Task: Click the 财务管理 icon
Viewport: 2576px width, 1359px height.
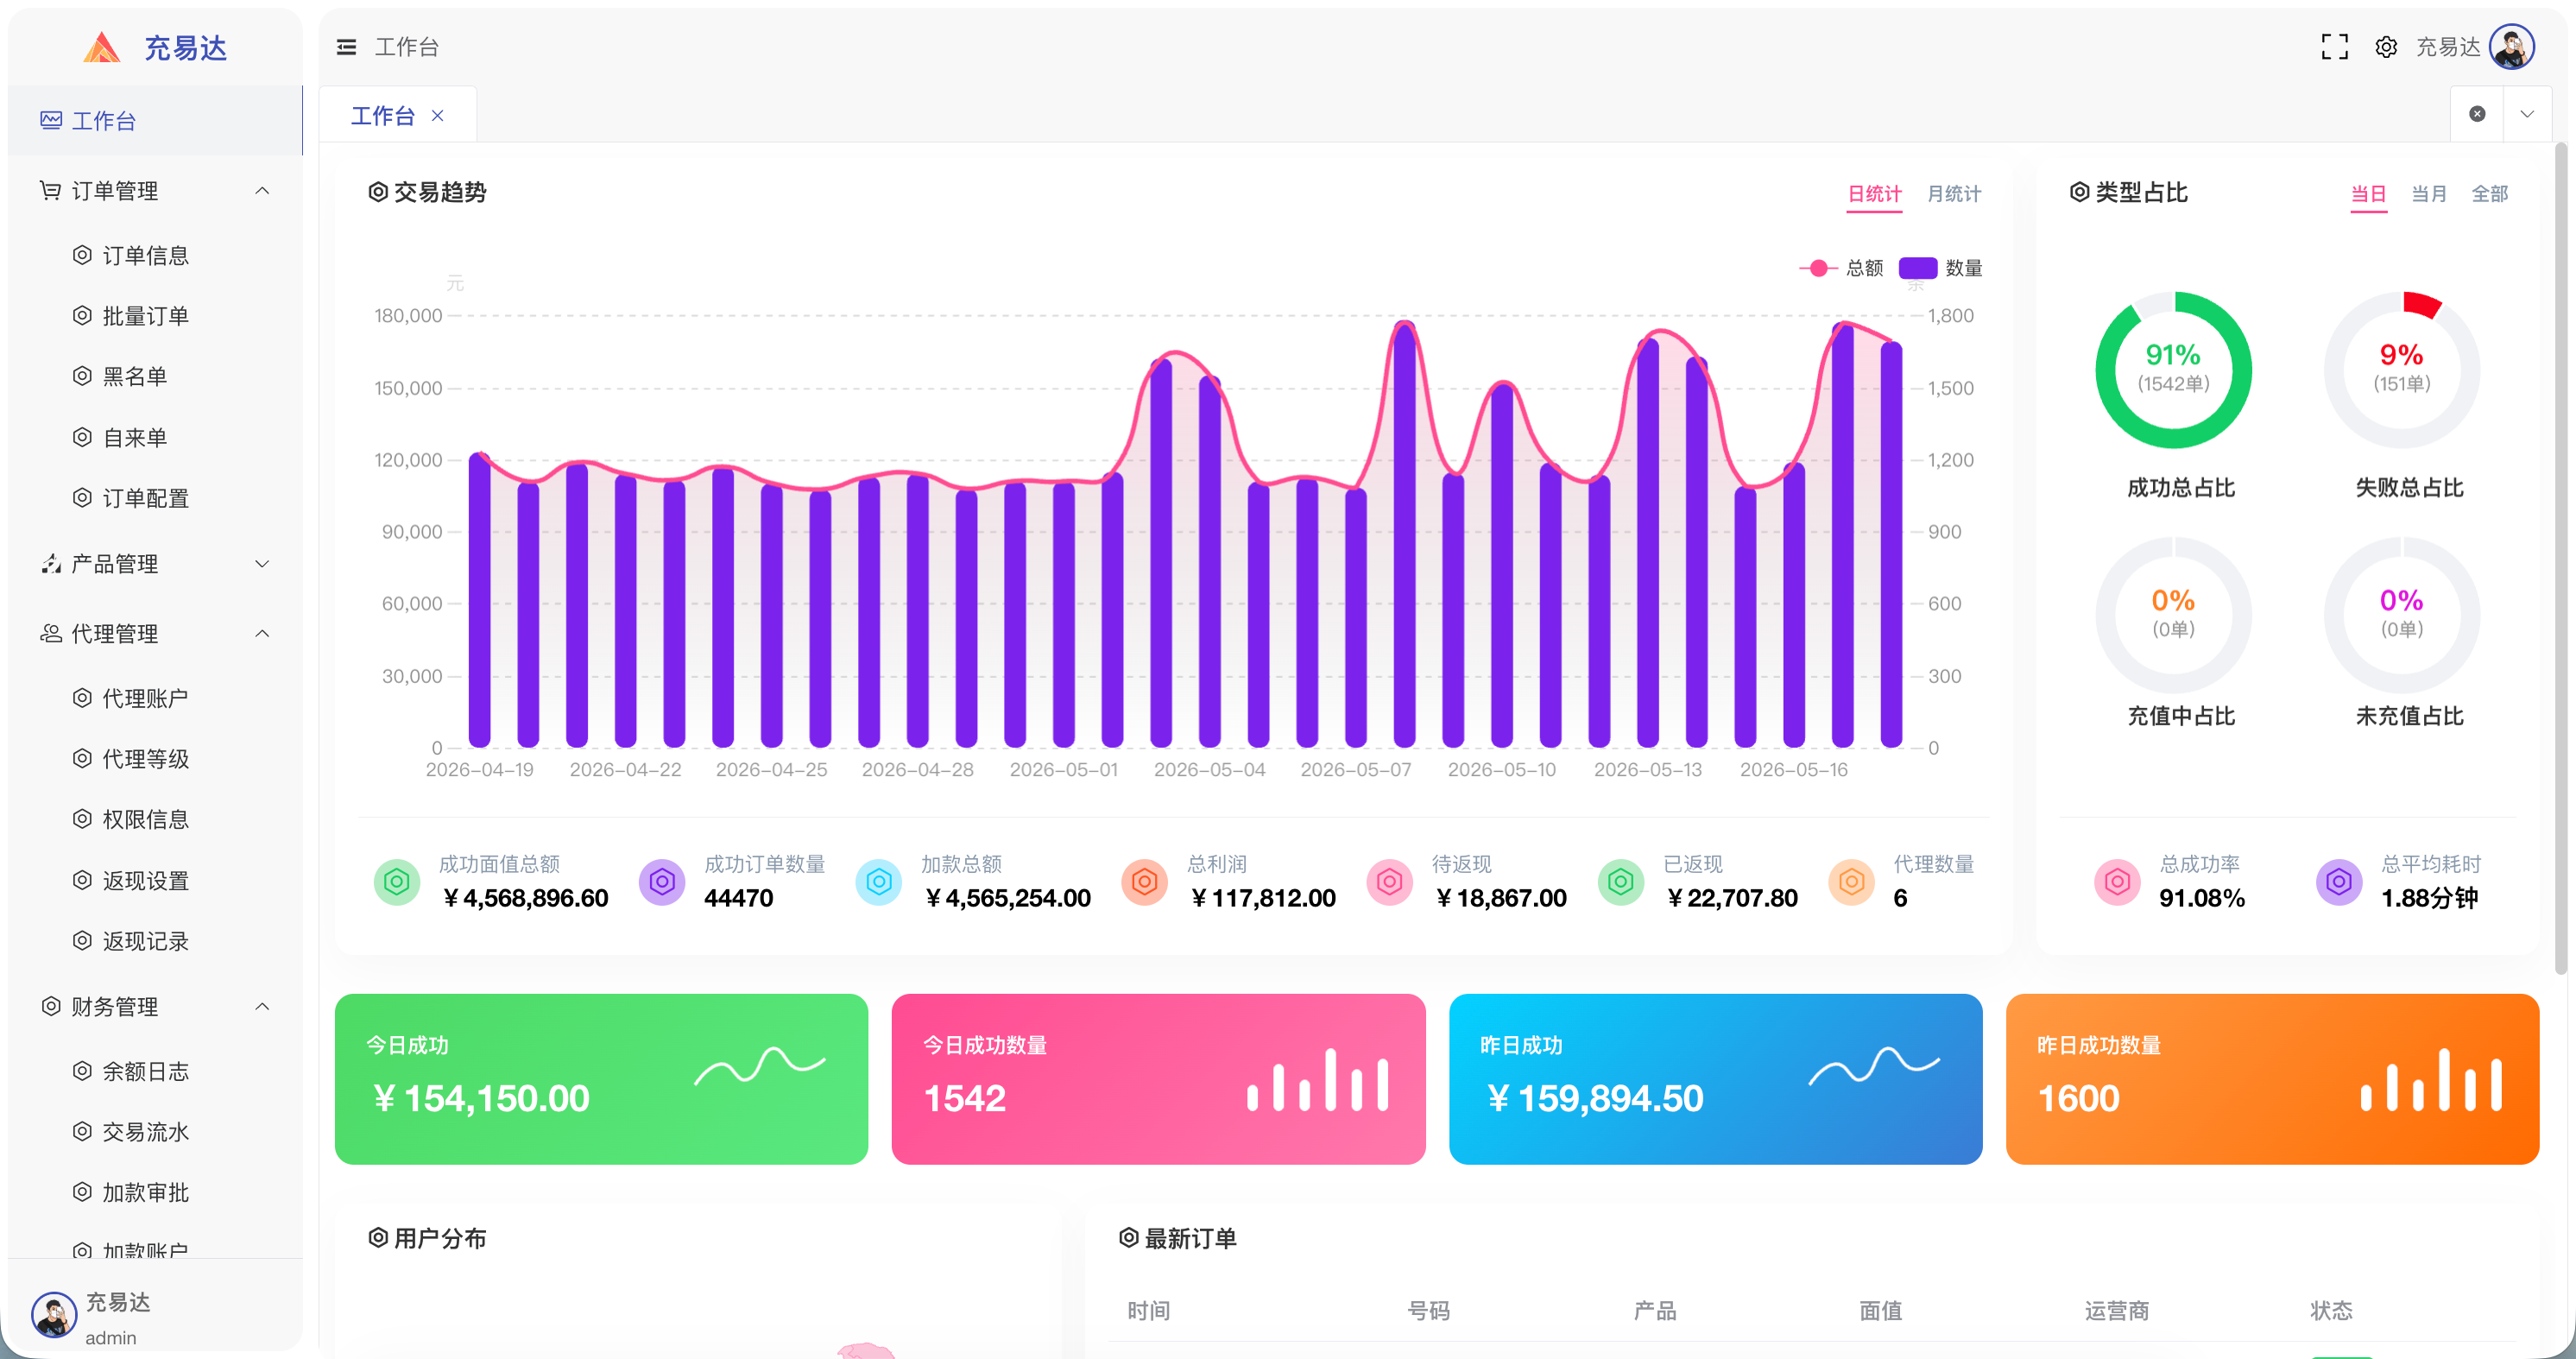Action: click(50, 1006)
